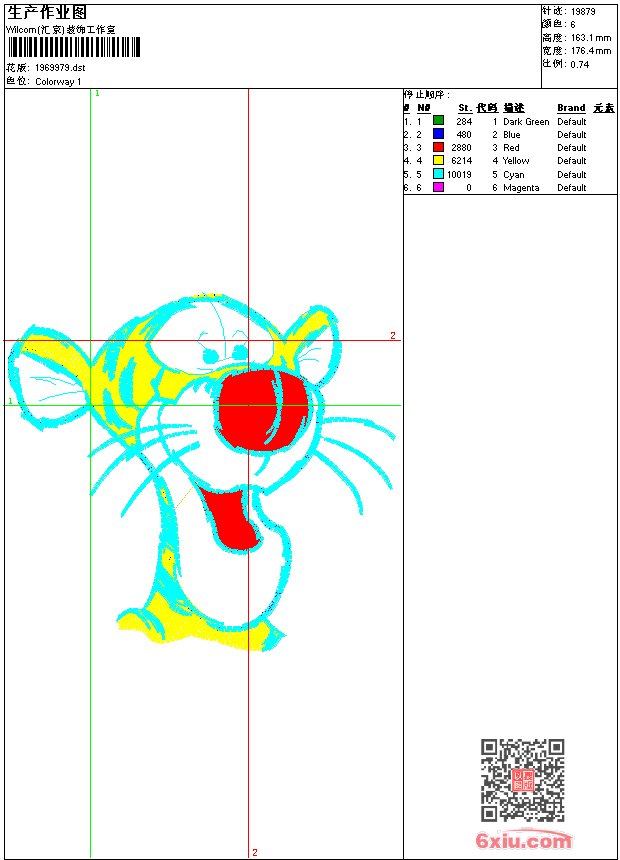Click the Brand column header
Viewport: 620px width, 860px height.
[571, 108]
